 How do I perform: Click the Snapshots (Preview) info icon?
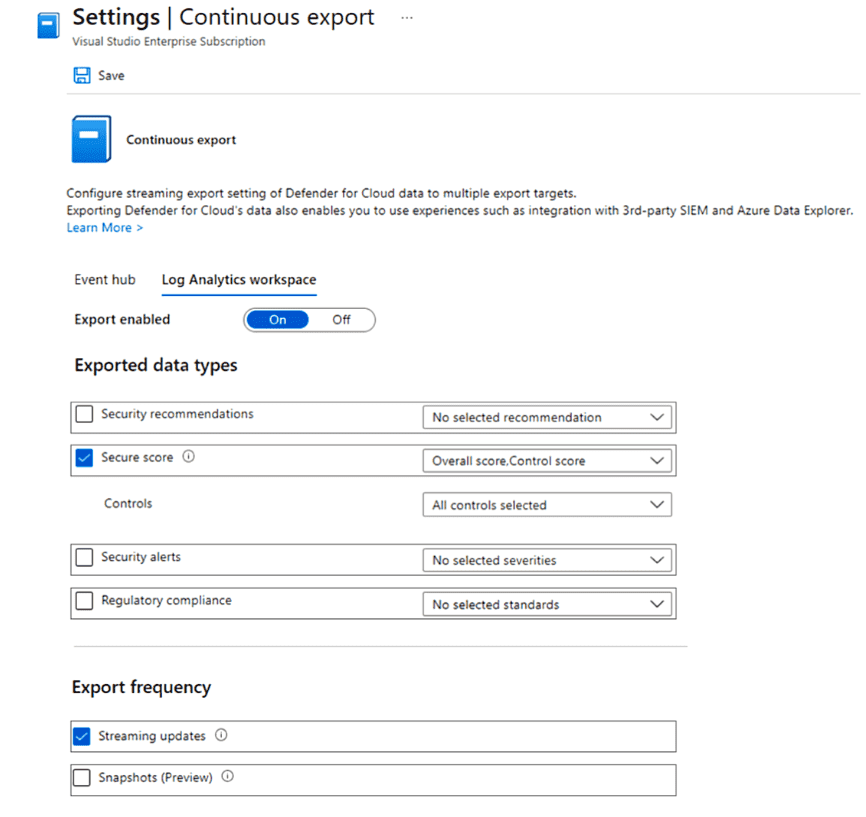228,777
